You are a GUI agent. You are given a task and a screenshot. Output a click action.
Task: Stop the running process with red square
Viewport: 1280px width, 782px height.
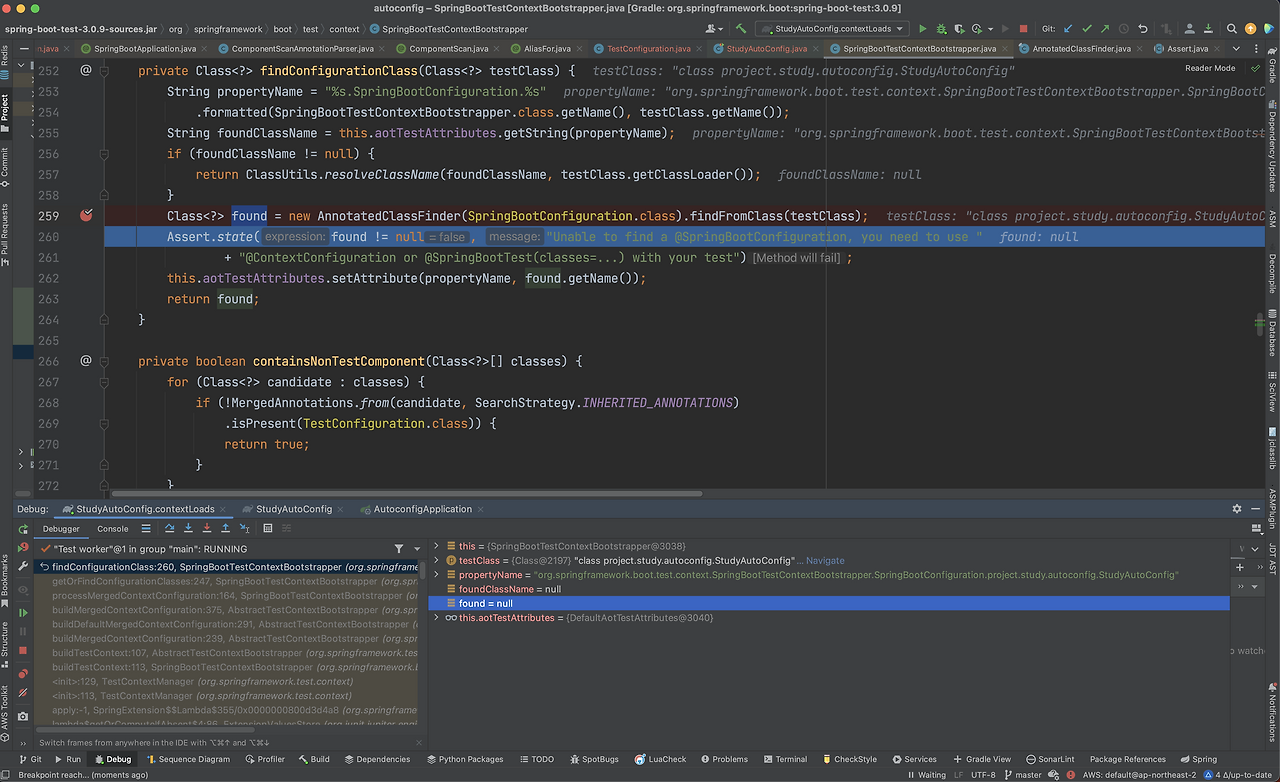pos(1022,29)
